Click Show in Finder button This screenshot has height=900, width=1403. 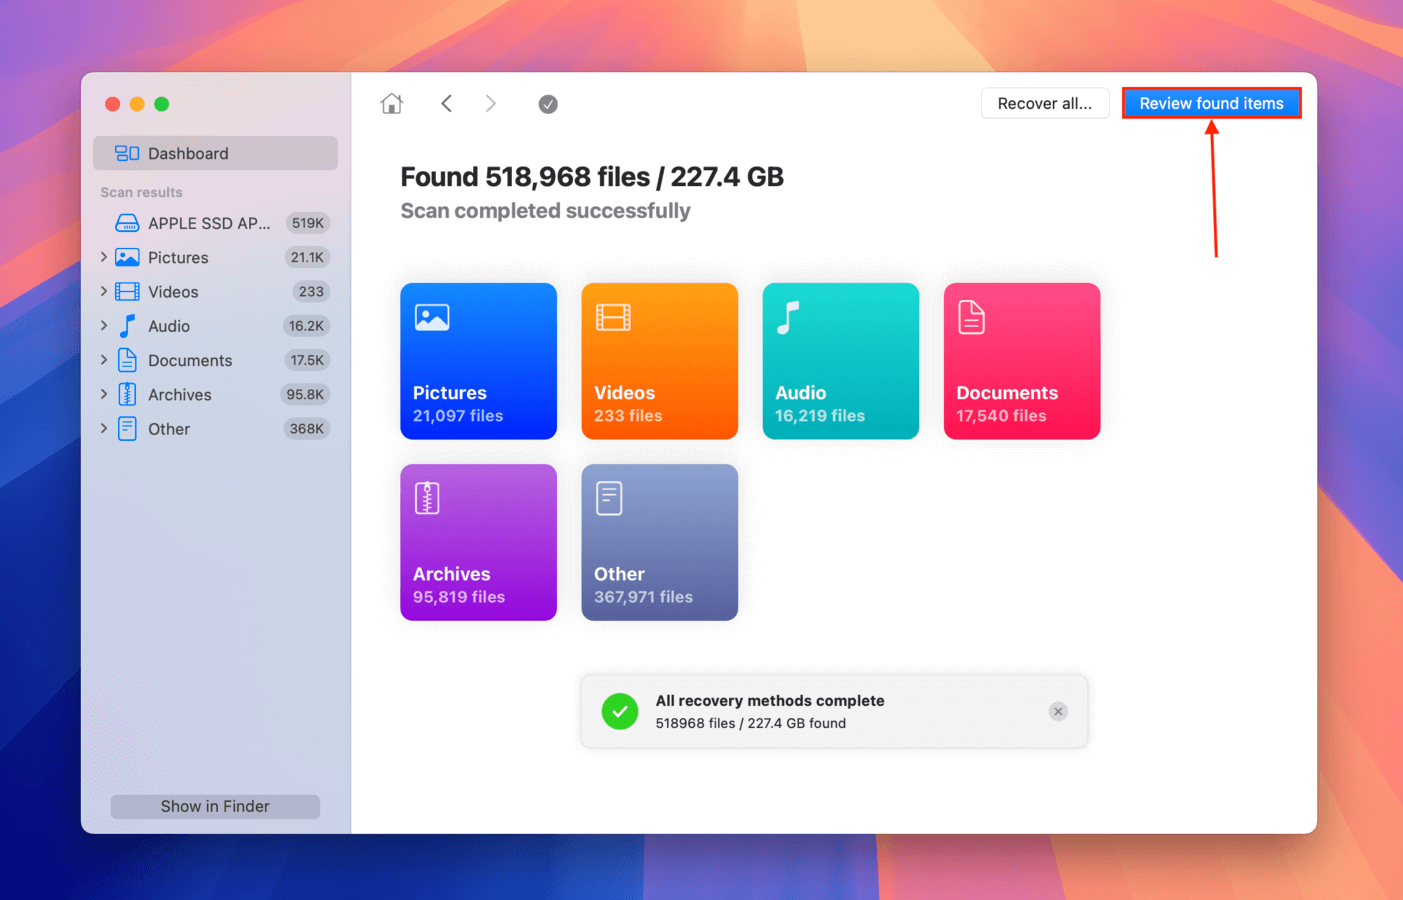tap(215, 806)
